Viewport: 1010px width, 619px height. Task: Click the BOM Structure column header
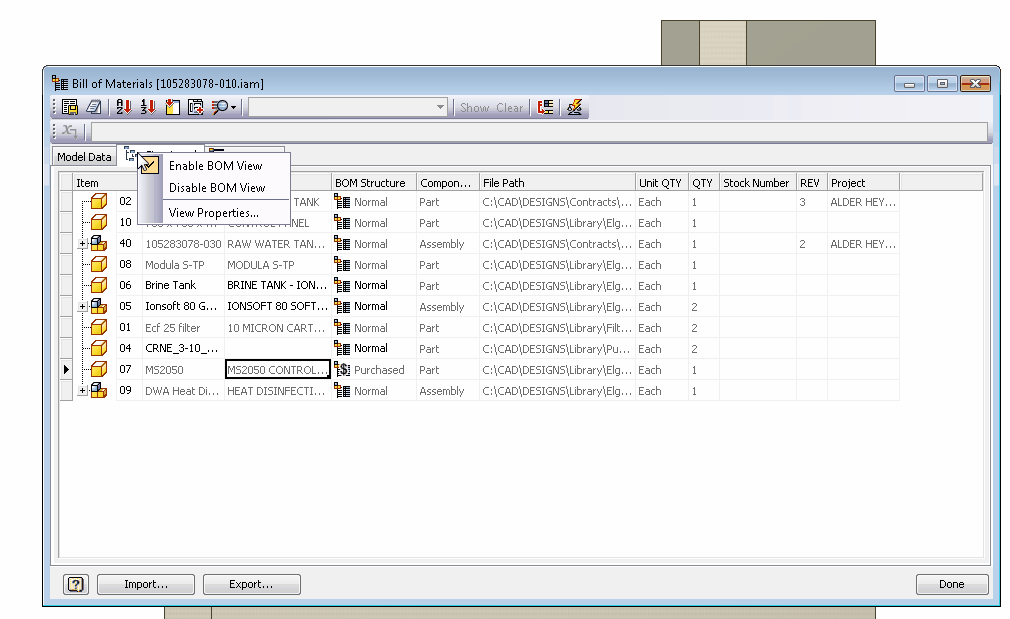point(374,183)
